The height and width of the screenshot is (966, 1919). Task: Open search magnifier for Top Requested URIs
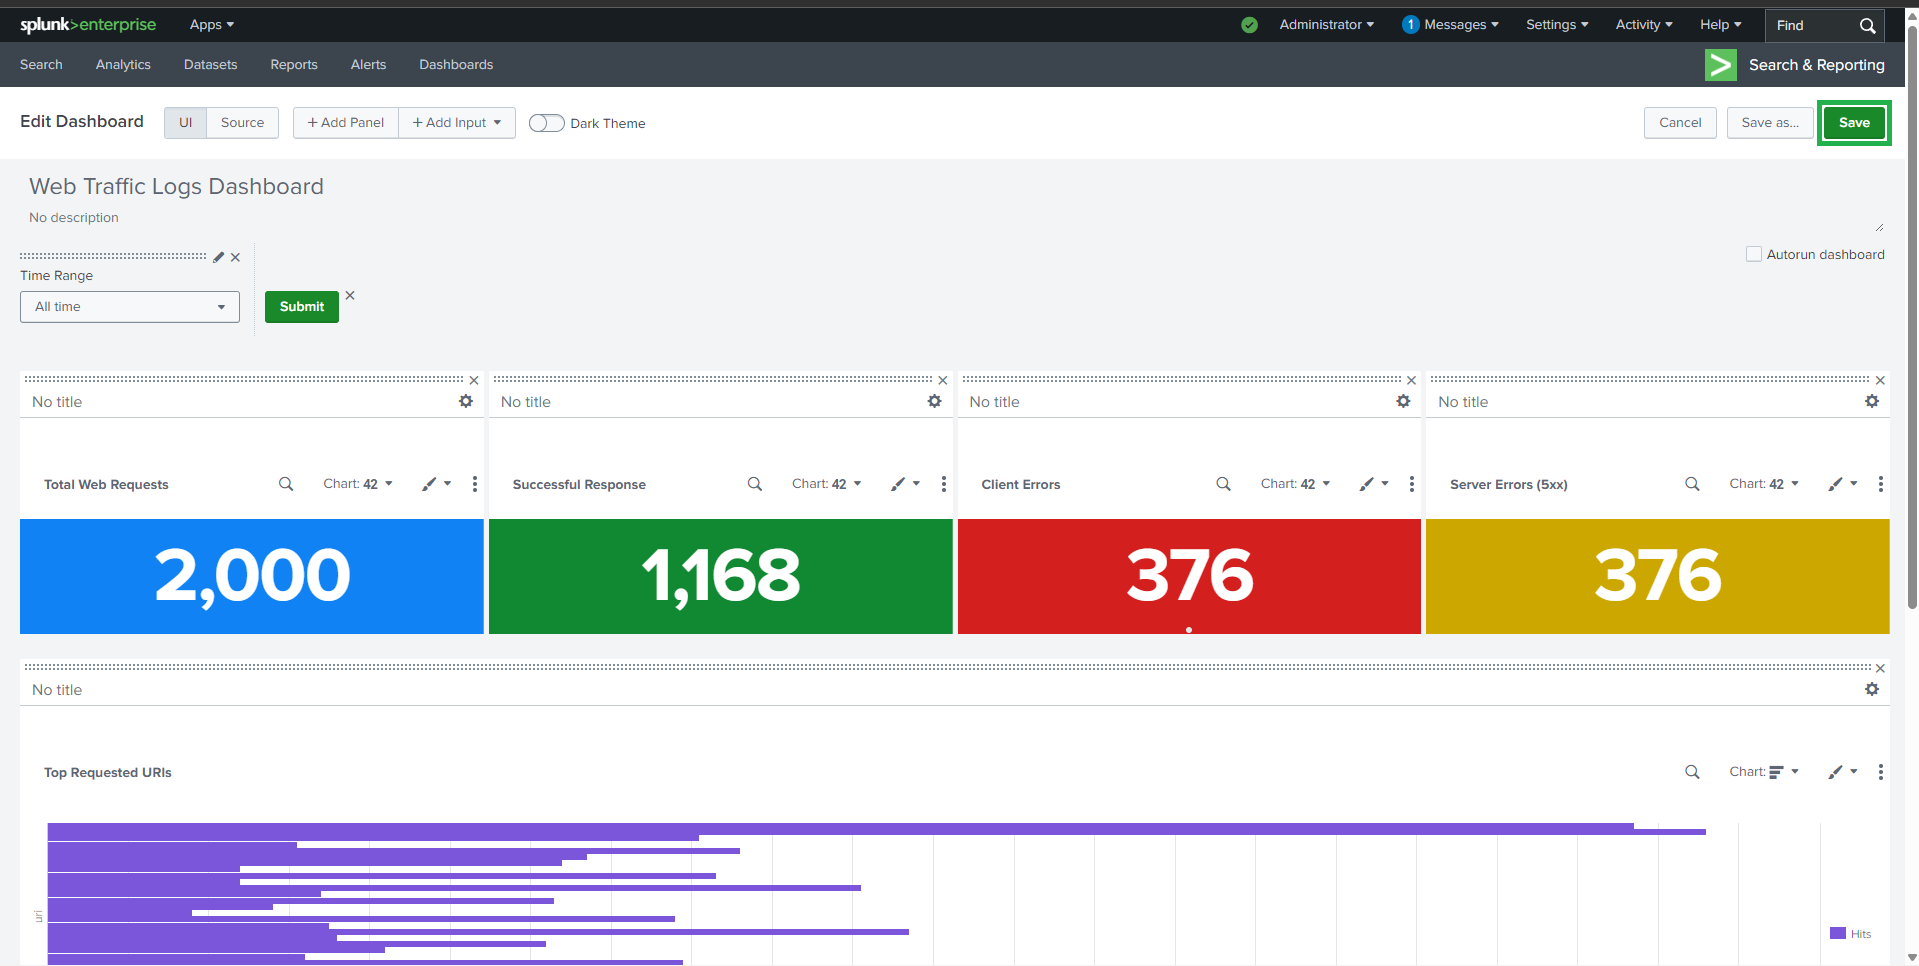pos(1692,772)
